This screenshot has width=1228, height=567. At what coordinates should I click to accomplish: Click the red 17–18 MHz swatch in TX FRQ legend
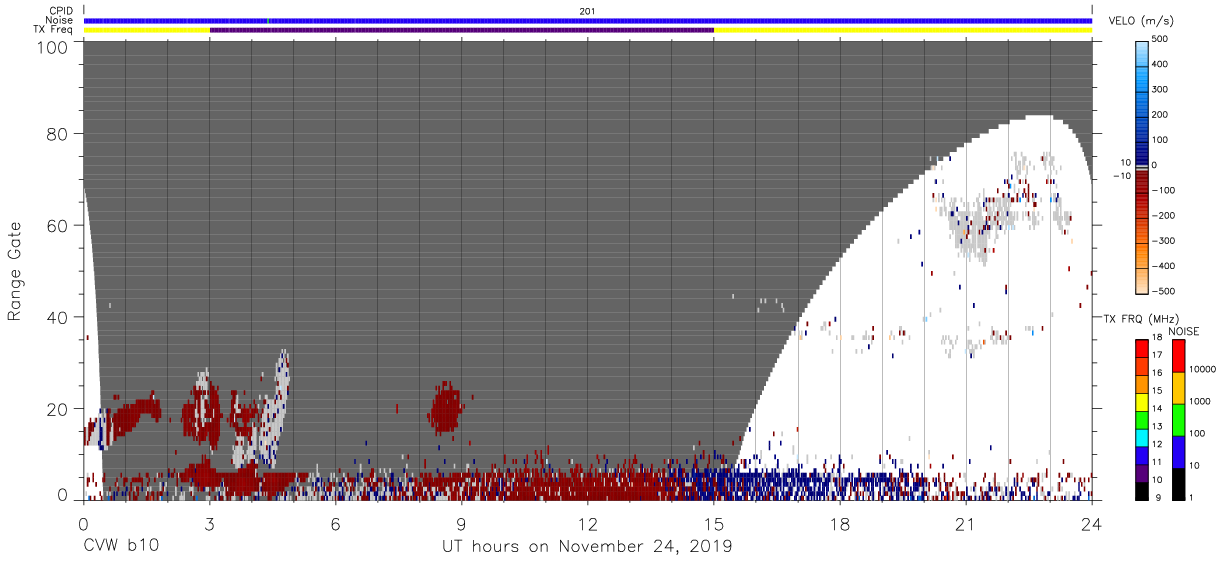click(1141, 349)
